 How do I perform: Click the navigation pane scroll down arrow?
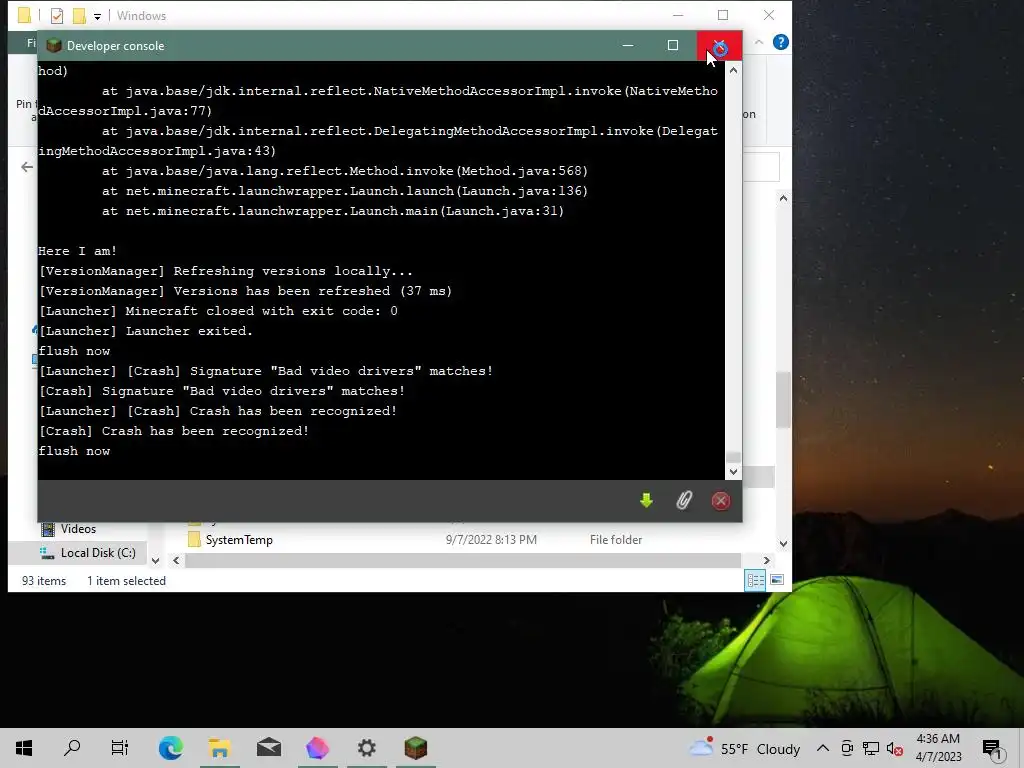pos(155,560)
